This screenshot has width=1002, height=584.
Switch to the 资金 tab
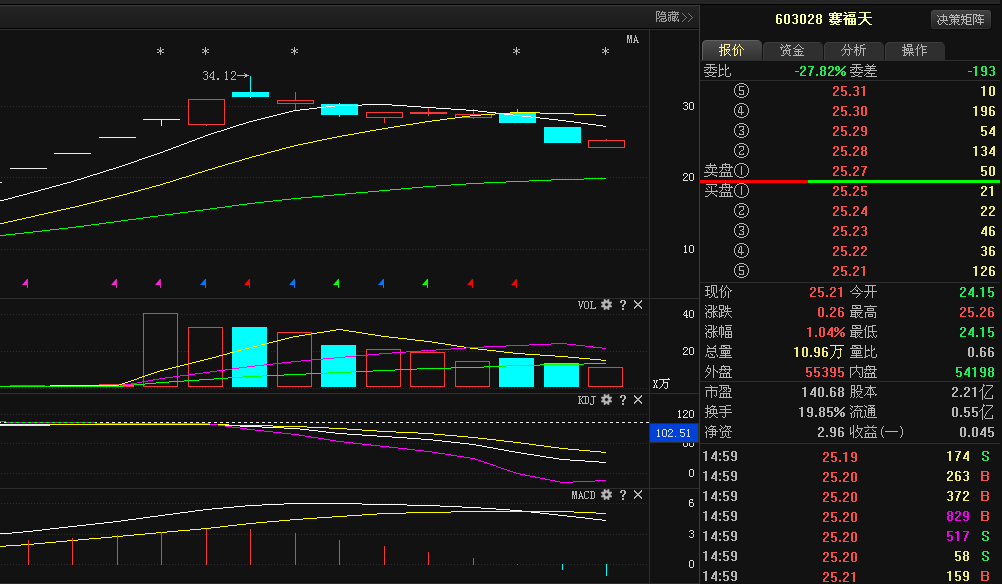pos(792,50)
